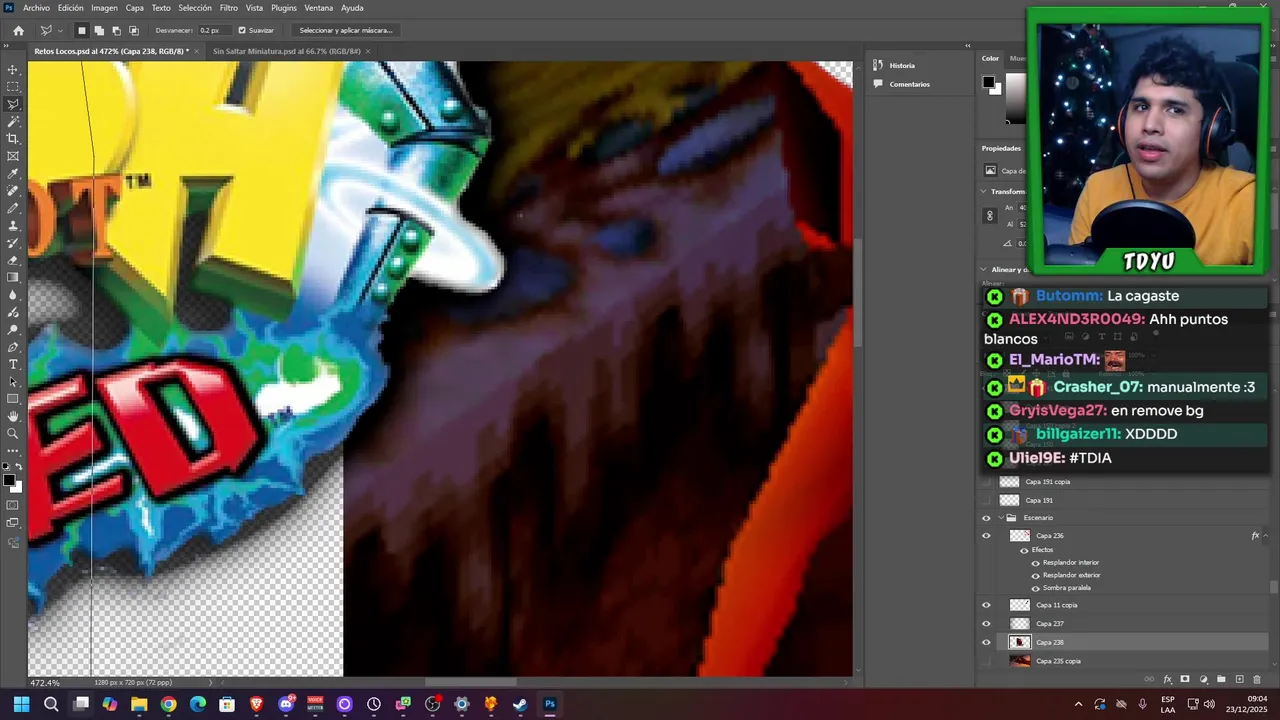Hide layer Capa 237
The image size is (1280, 720).
click(986, 624)
